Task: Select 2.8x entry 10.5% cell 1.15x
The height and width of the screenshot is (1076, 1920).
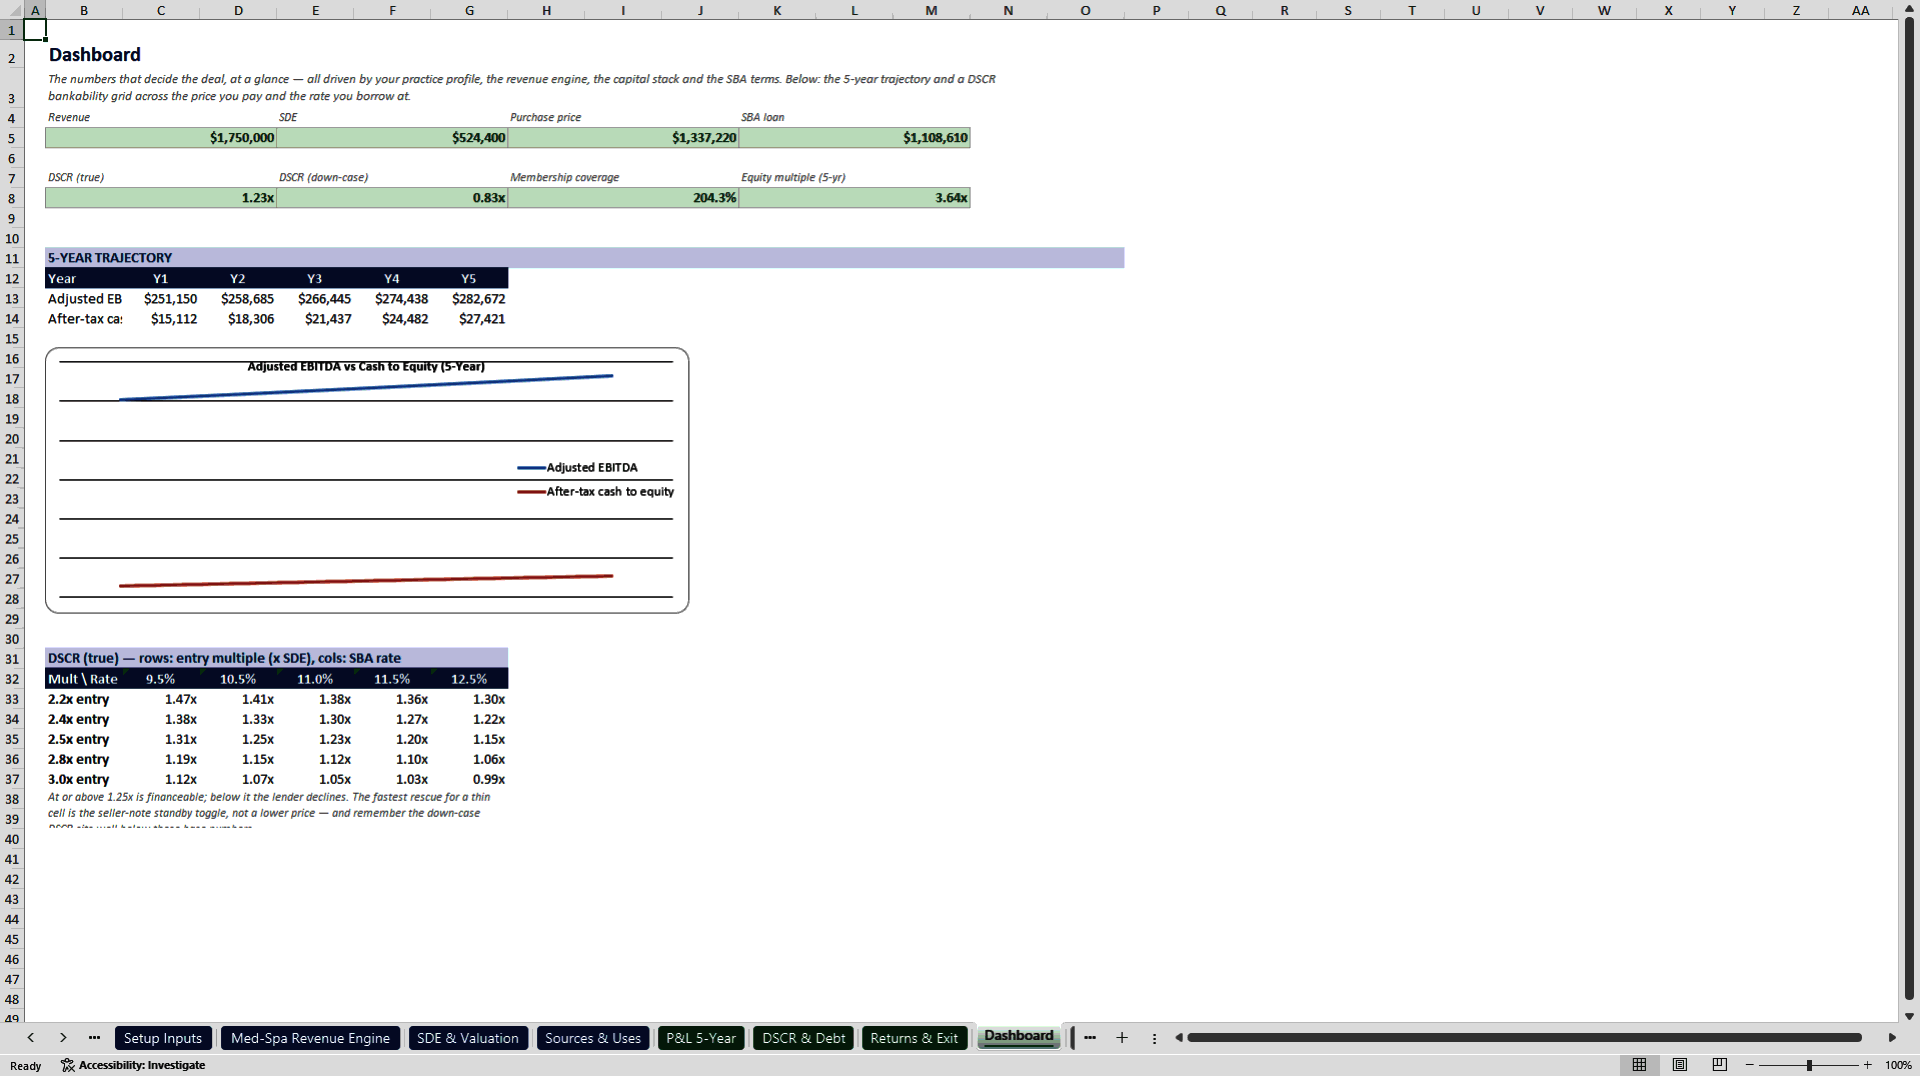Action: tap(238, 759)
